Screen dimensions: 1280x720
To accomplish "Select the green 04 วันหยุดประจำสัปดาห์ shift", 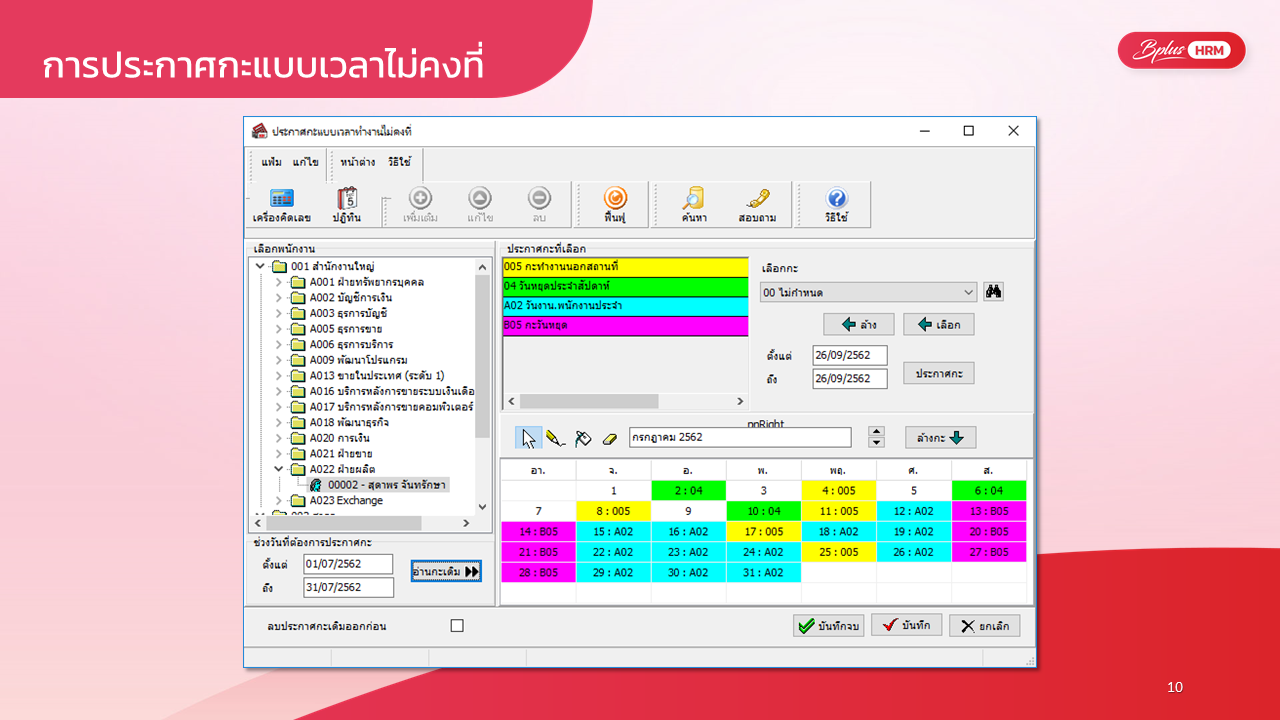I will pos(625,287).
